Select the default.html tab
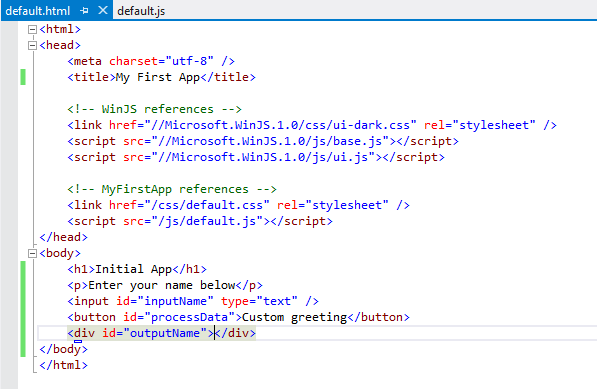The width and height of the screenshot is (597, 389). (38, 11)
